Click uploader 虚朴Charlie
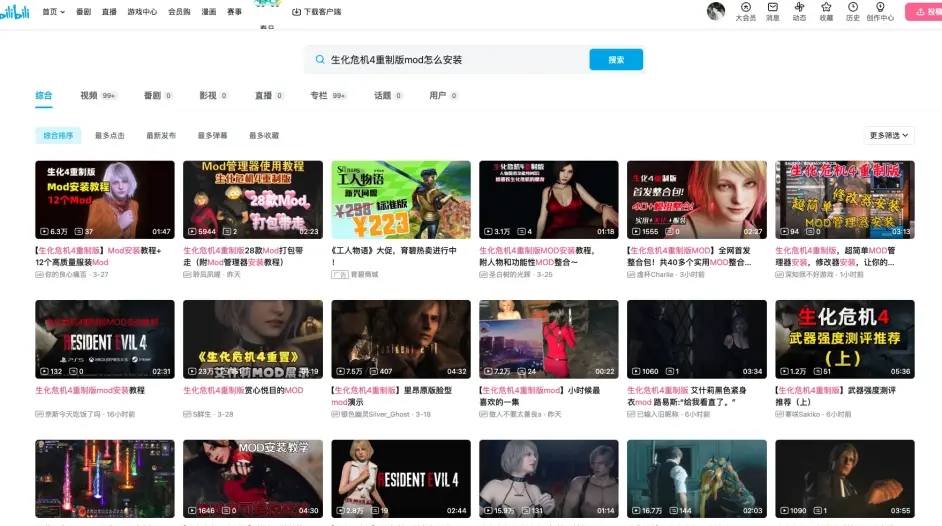 coord(655,274)
